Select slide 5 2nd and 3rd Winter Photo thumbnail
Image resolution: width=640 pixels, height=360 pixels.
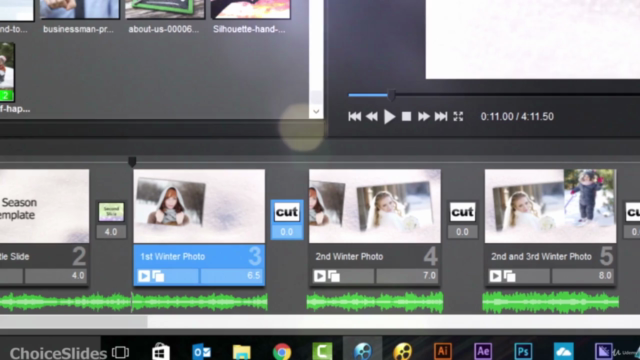click(x=550, y=206)
